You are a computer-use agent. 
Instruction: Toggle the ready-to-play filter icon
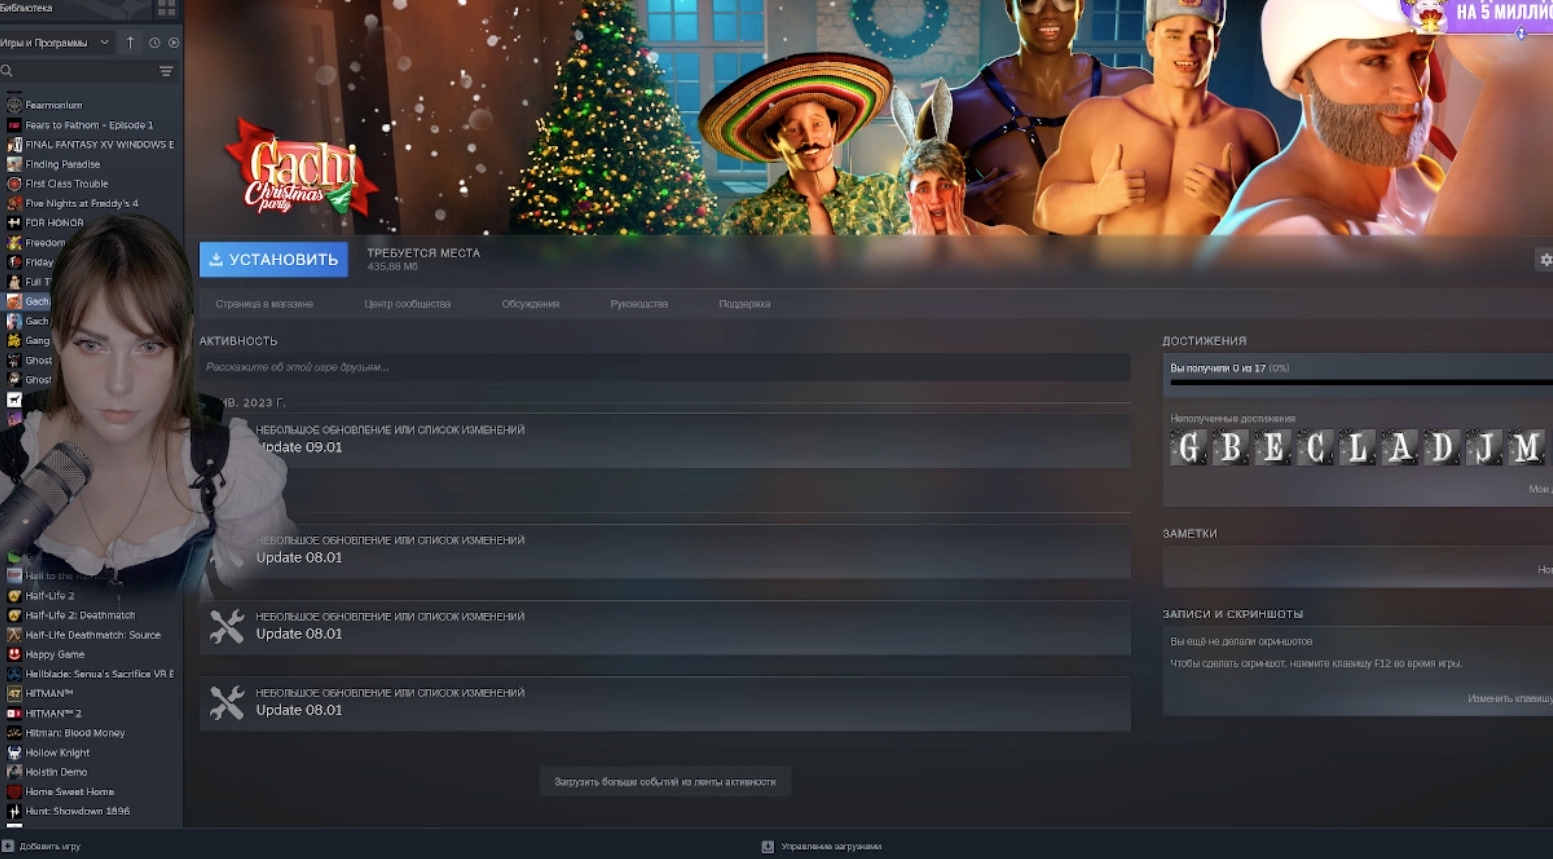click(174, 43)
